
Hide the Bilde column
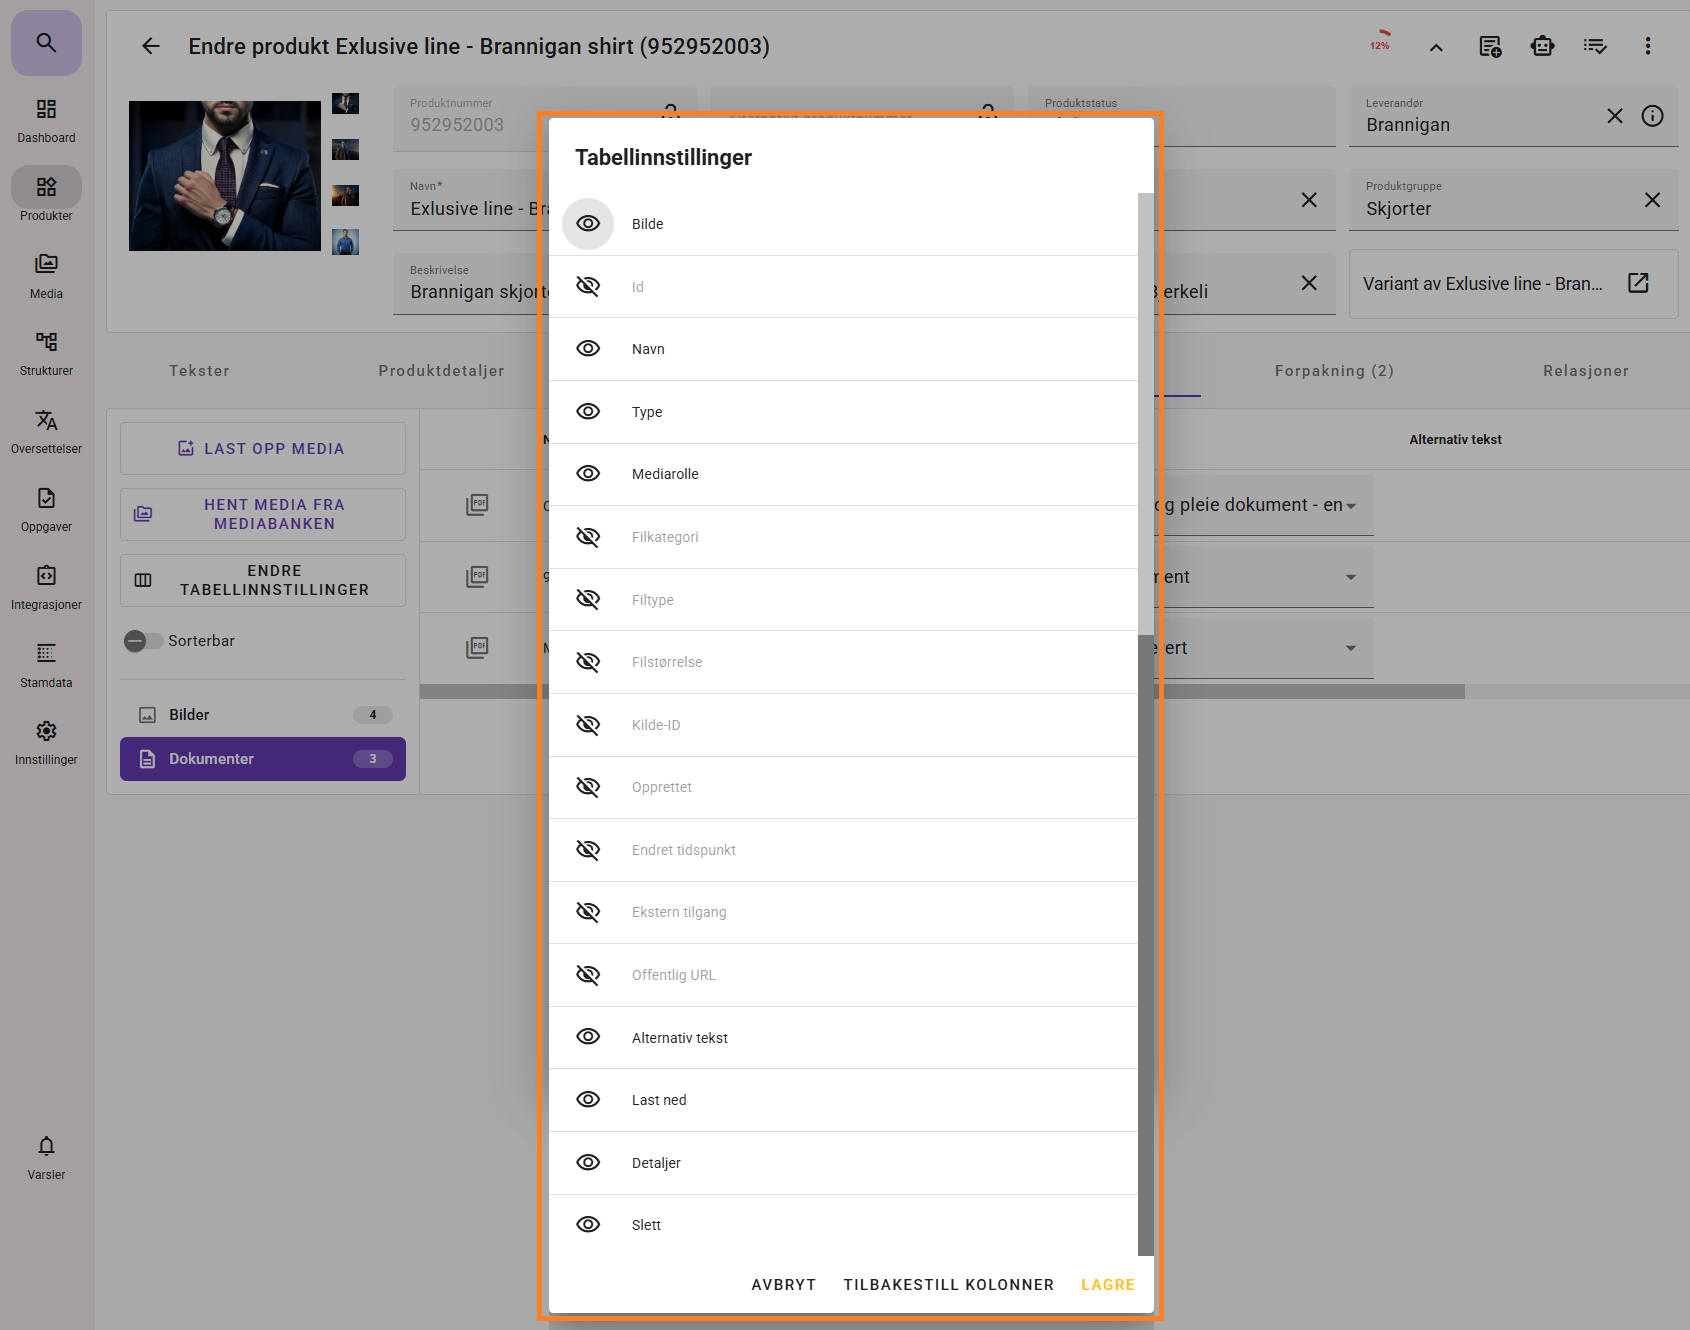tap(588, 224)
